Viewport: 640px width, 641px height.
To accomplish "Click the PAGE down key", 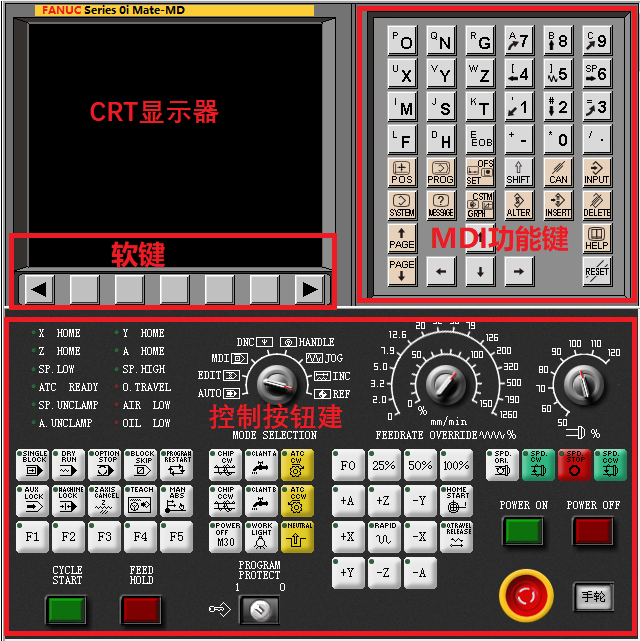I will click(402, 271).
